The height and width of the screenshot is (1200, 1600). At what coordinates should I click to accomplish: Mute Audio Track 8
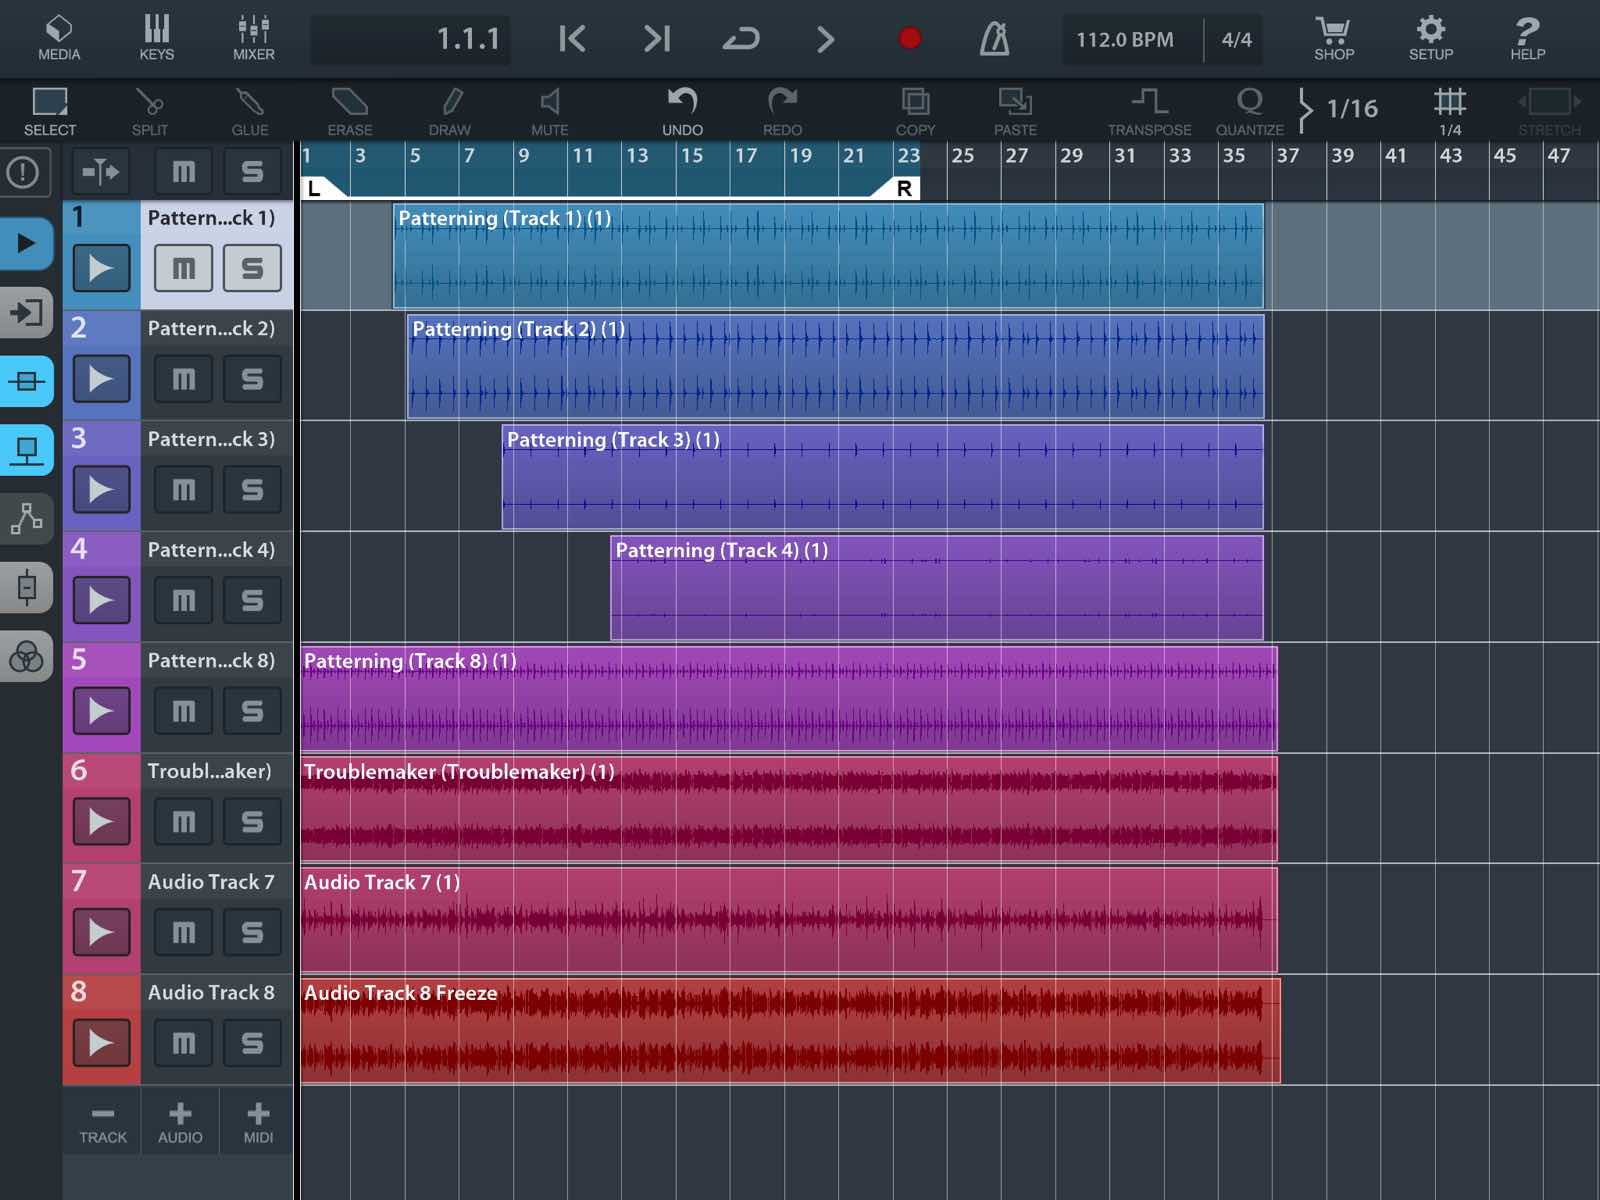pos(183,1043)
